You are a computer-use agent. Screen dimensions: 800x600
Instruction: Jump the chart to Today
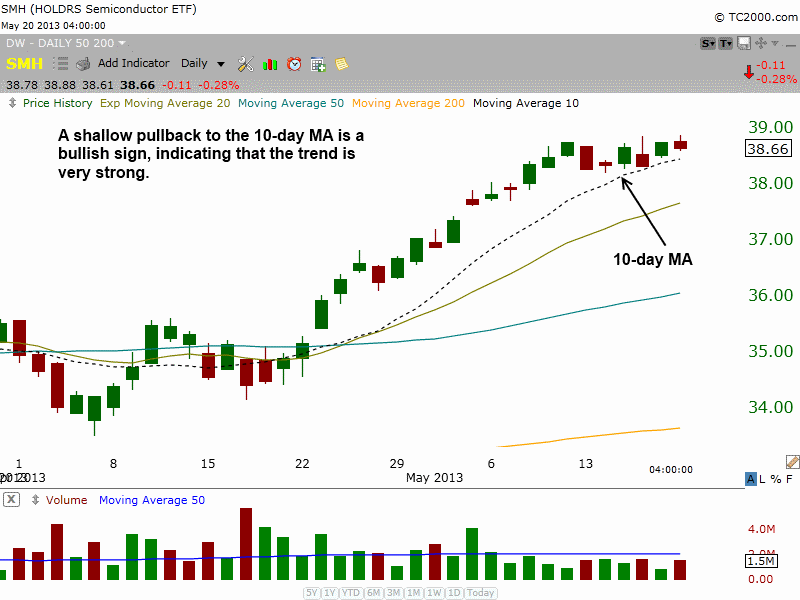(481, 593)
